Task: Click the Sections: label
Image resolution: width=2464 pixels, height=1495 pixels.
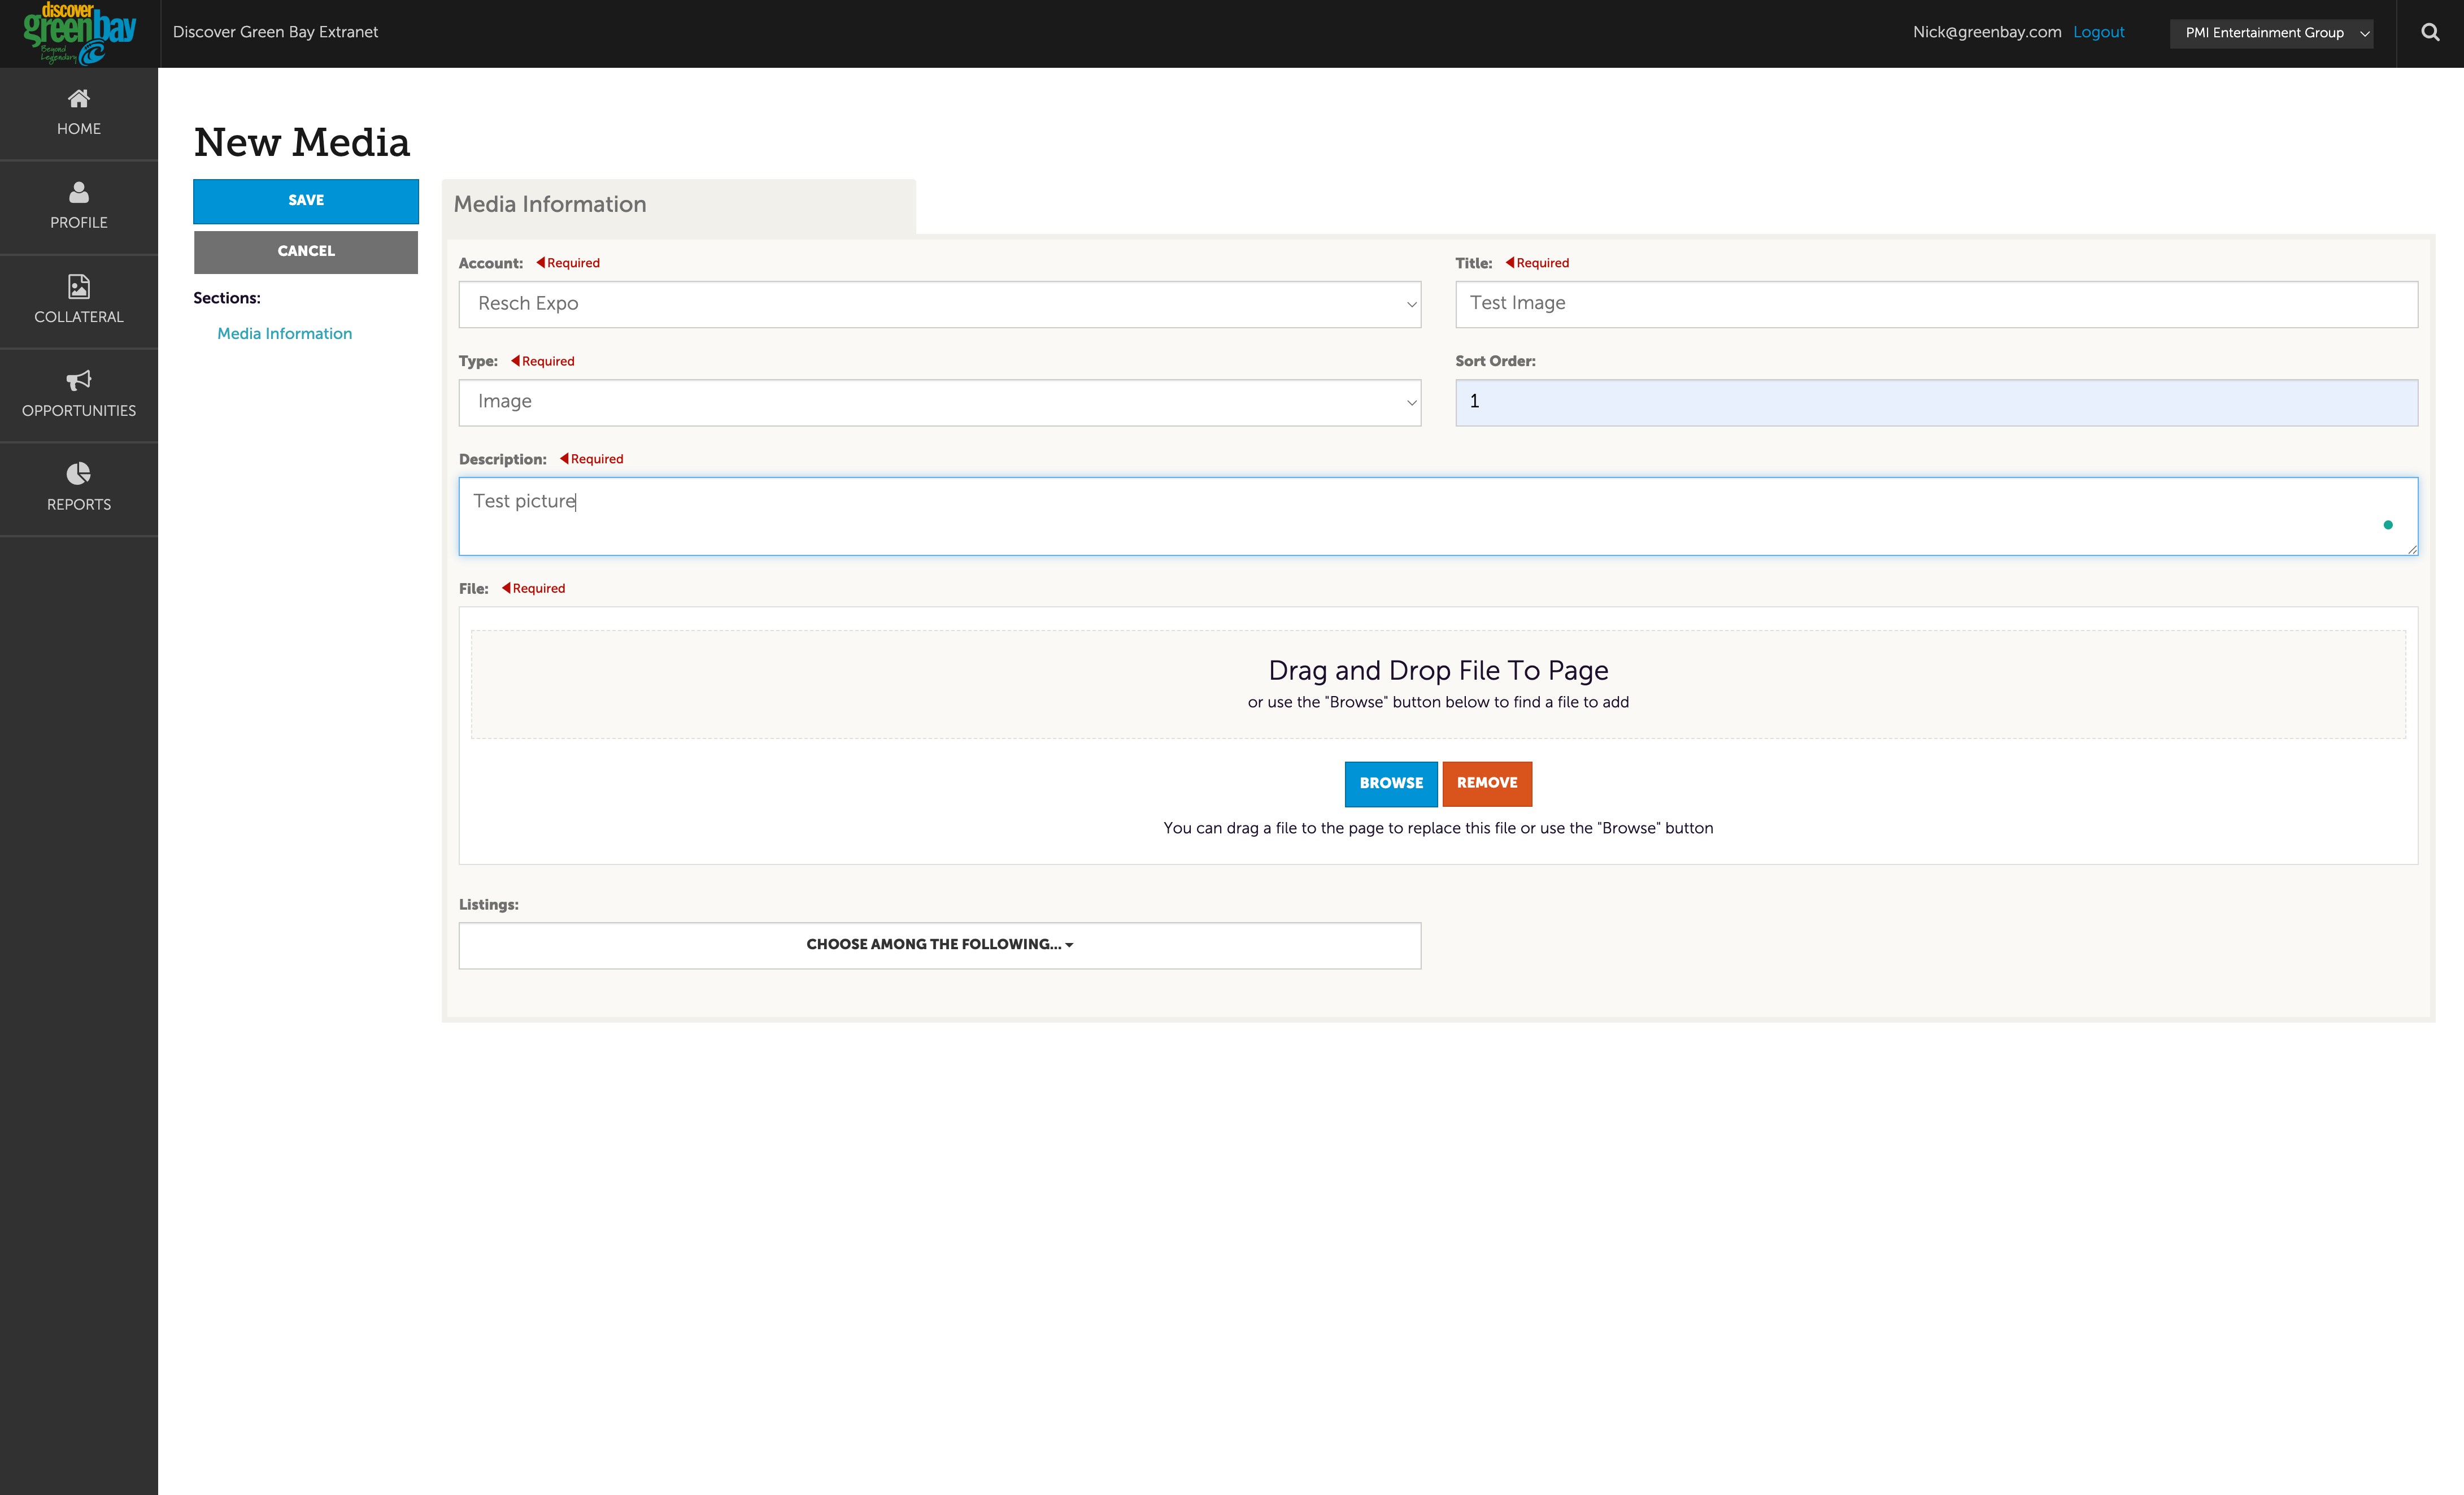Action: (227, 298)
